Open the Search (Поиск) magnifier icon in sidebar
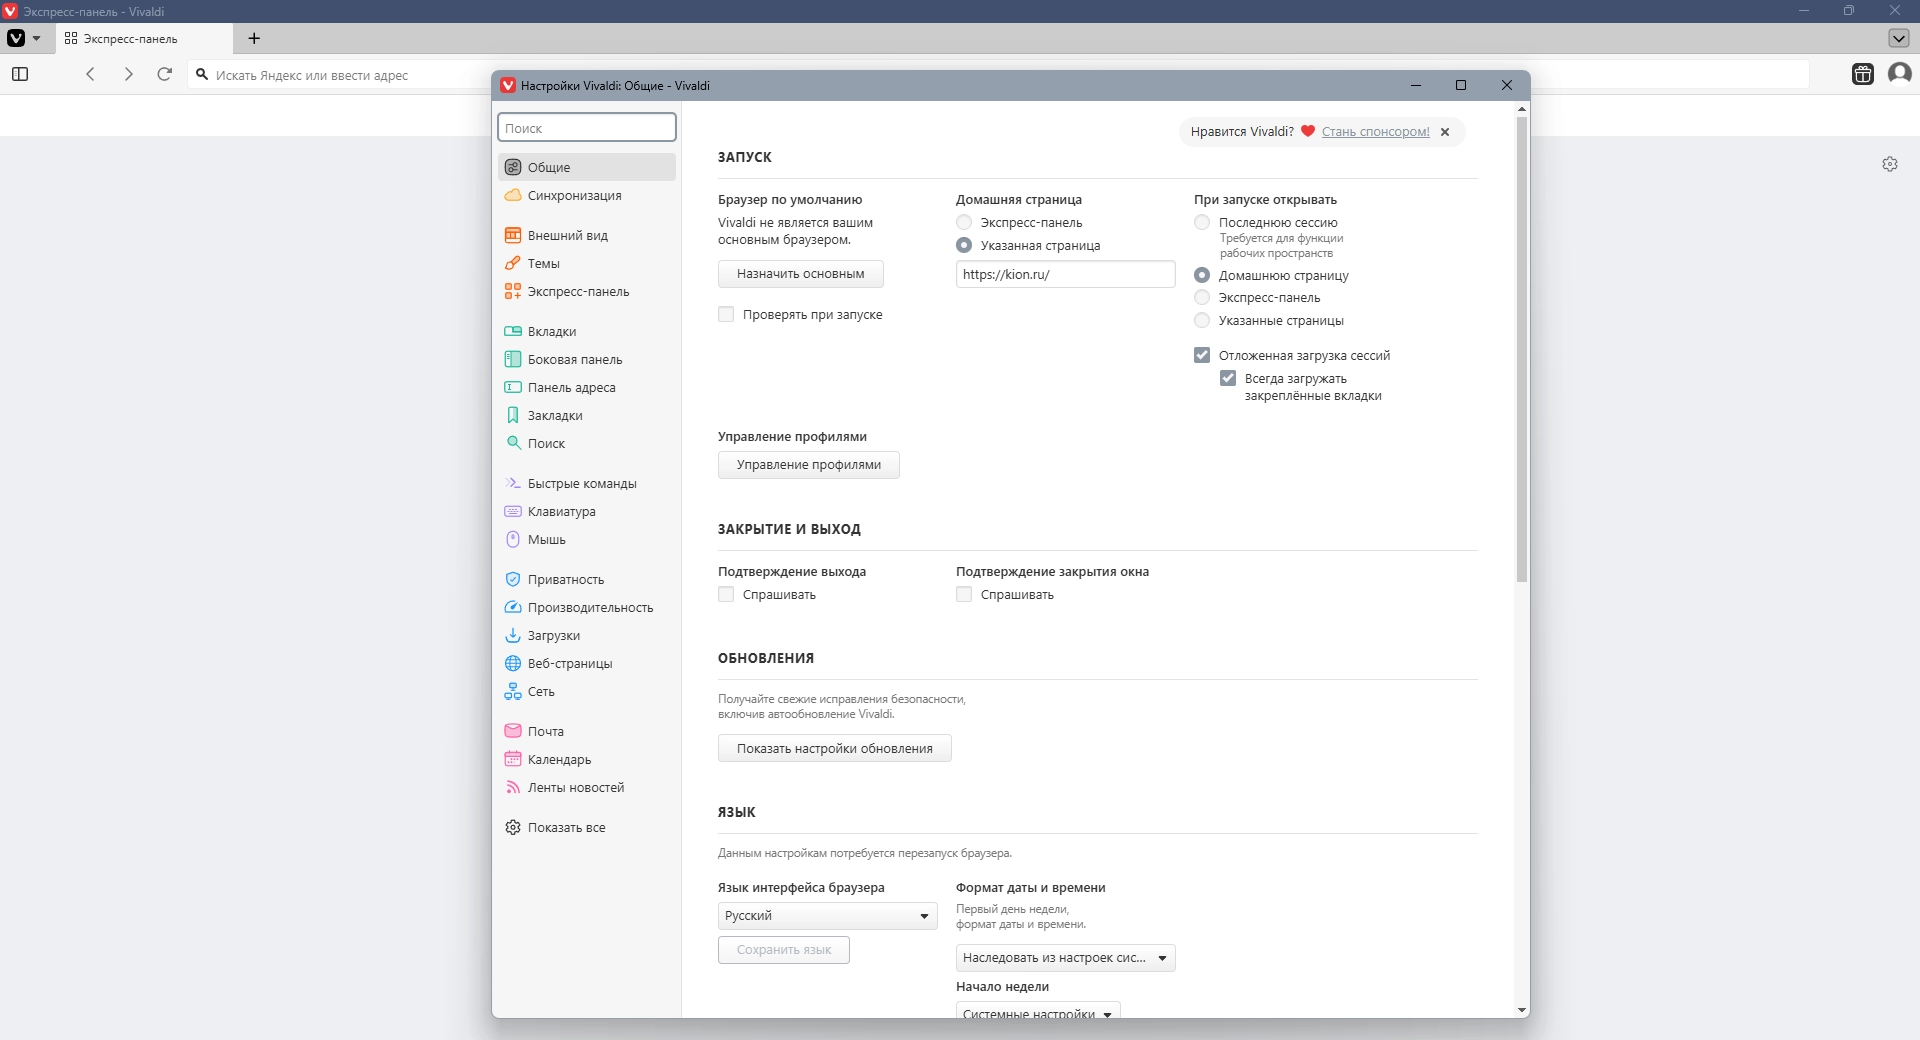 (x=513, y=443)
